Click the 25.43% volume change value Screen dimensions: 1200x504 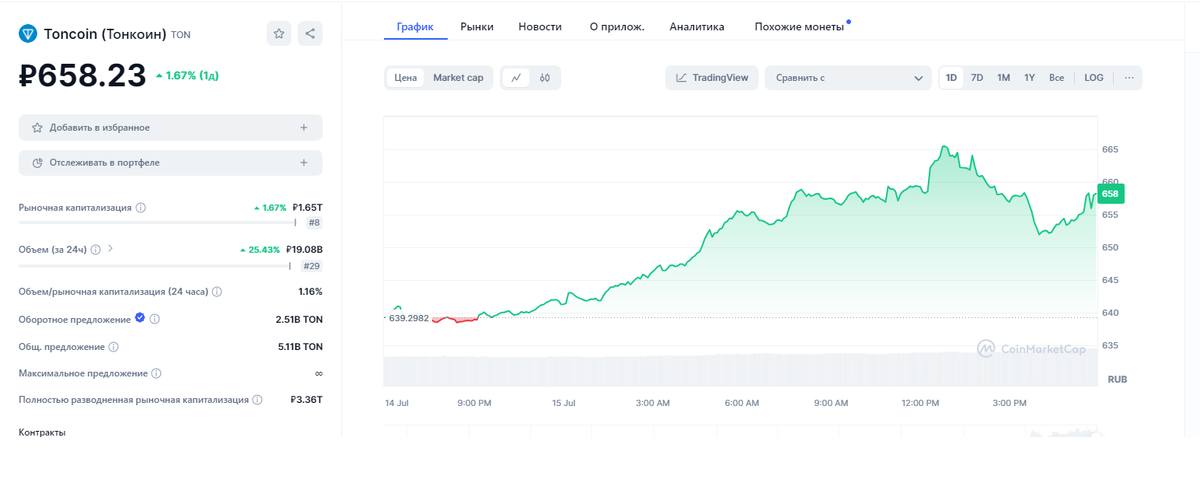(260, 249)
